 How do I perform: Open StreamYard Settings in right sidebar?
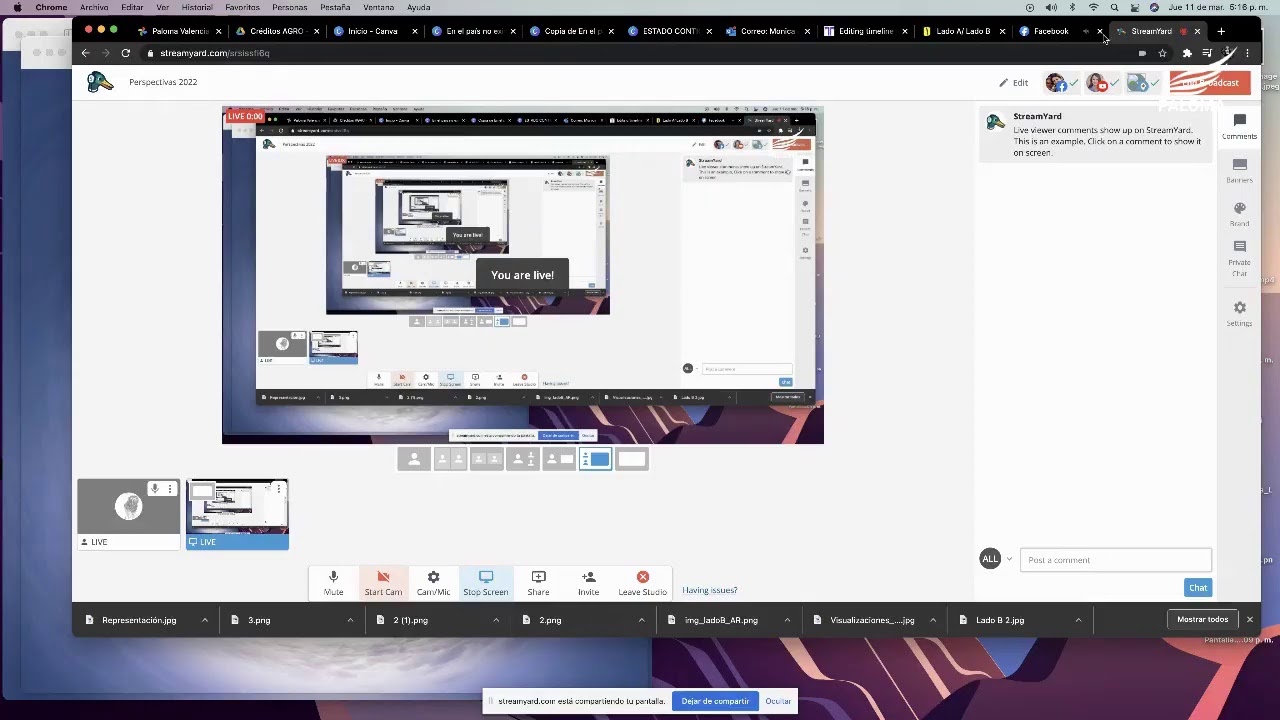point(1239,314)
